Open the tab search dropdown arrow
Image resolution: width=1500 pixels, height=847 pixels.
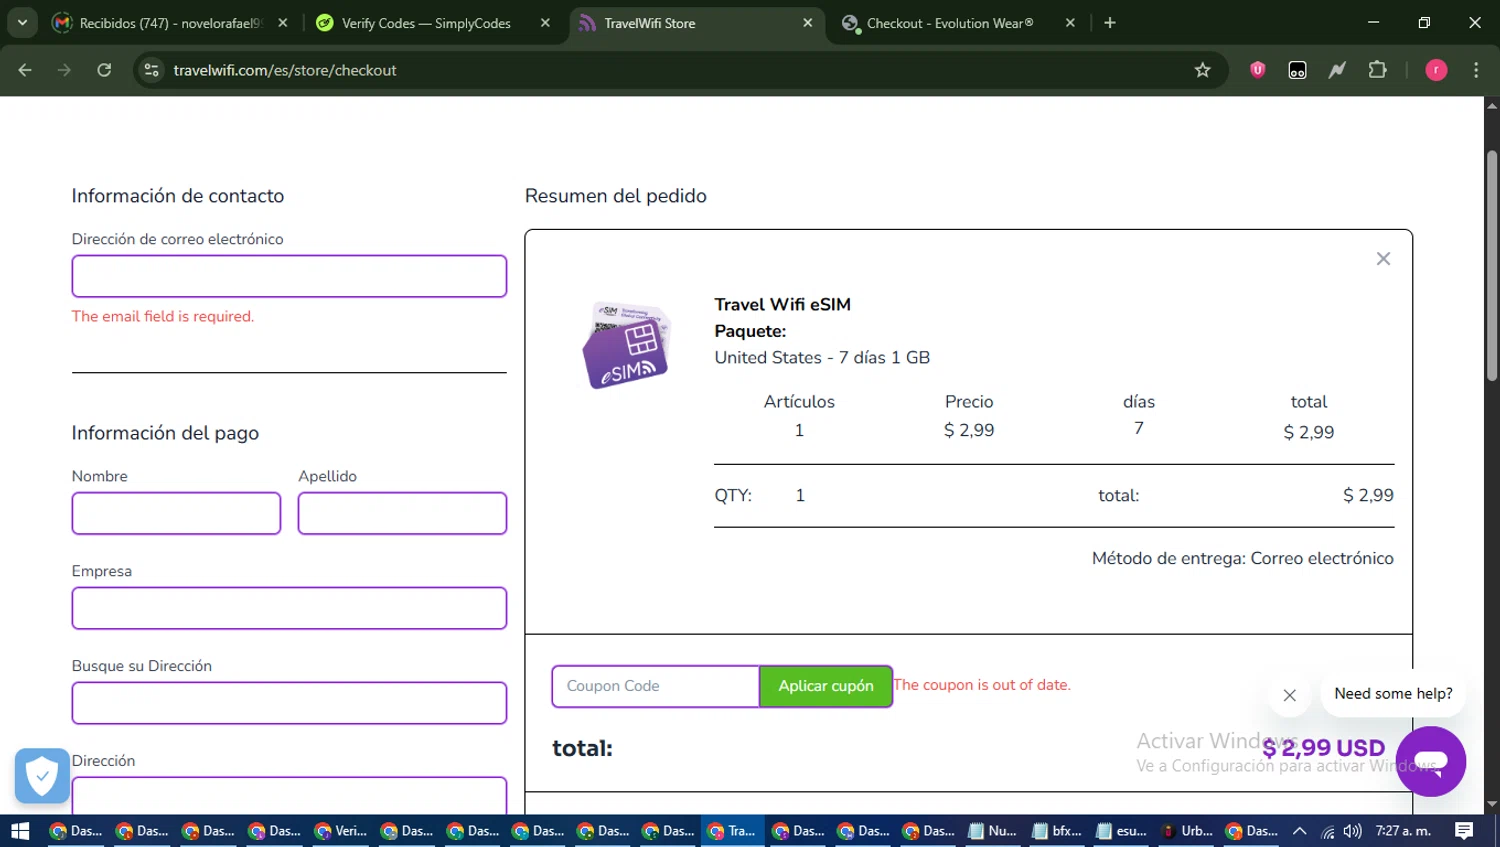tap(22, 22)
